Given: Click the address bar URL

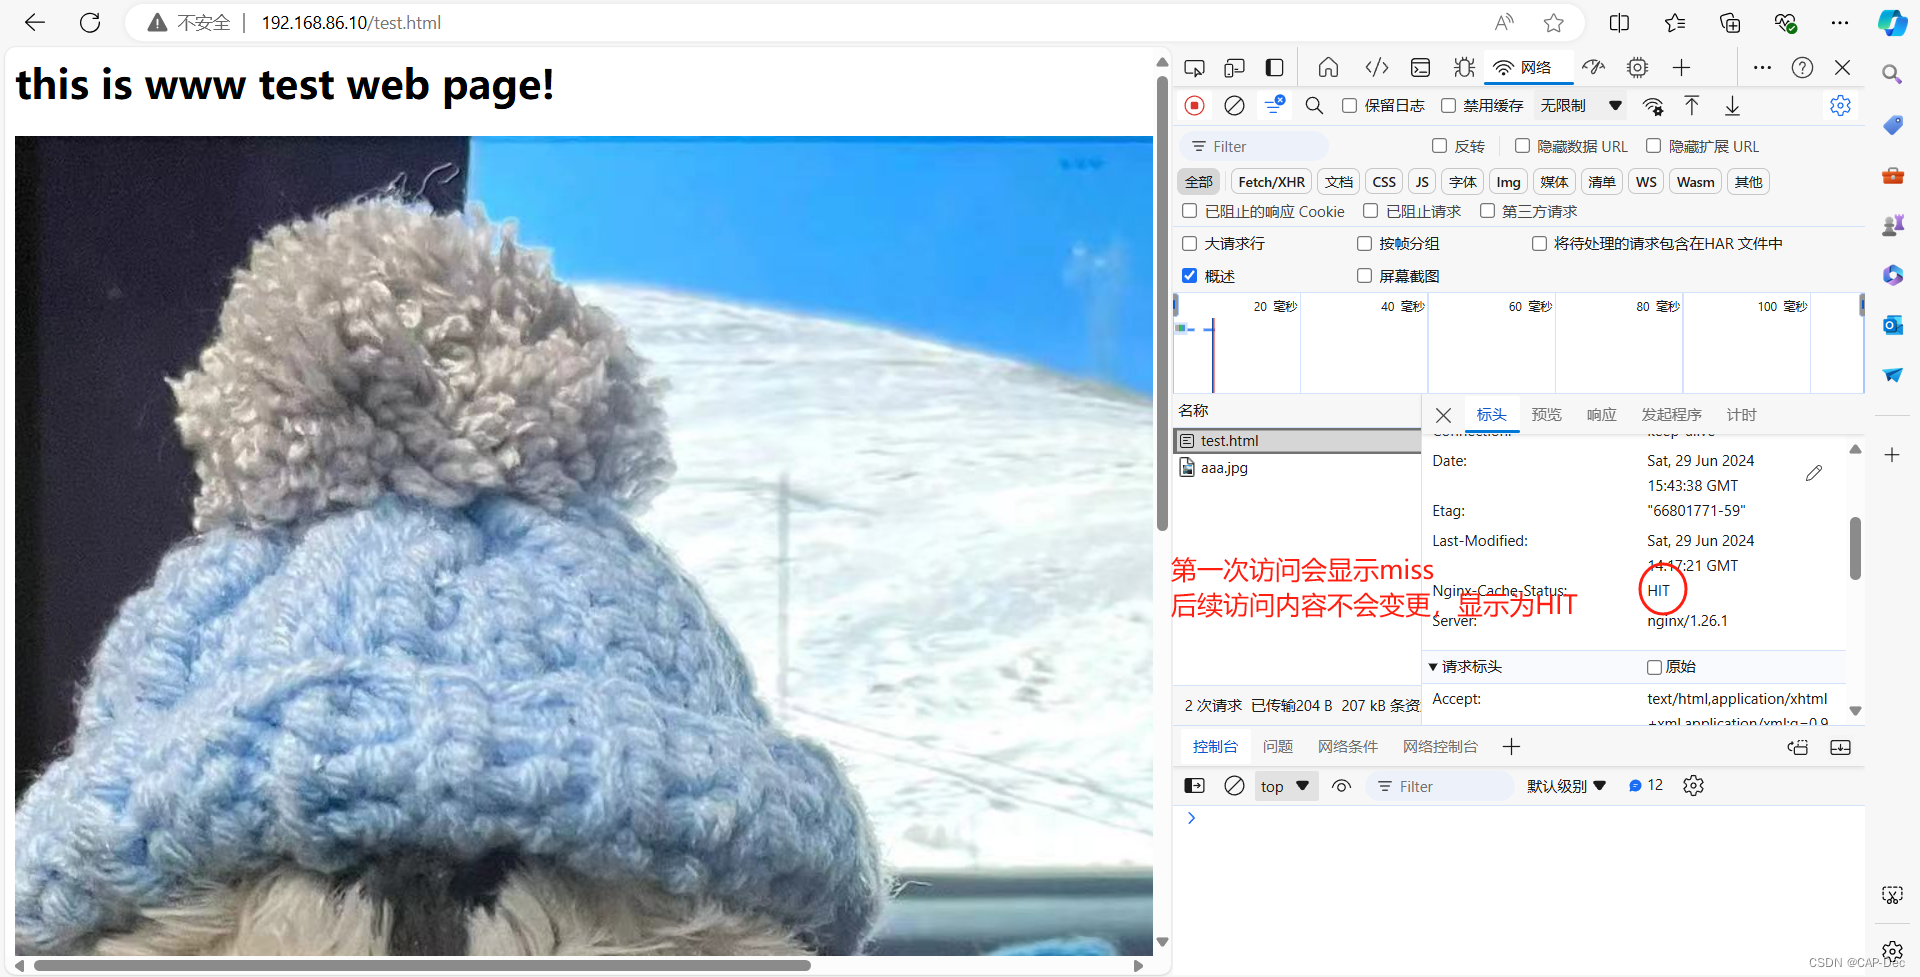Looking at the screenshot, I should (351, 22).
